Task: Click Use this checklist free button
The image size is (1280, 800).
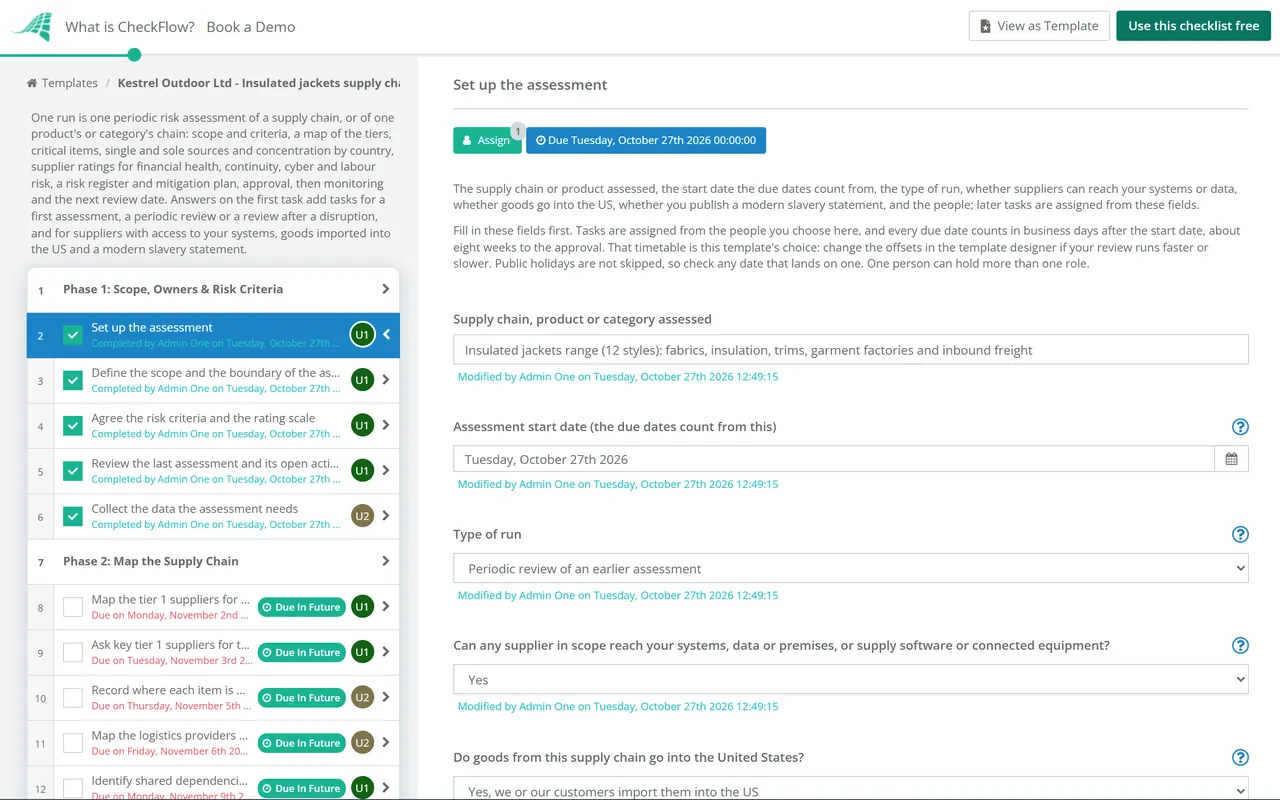Action: point(1194,26)
